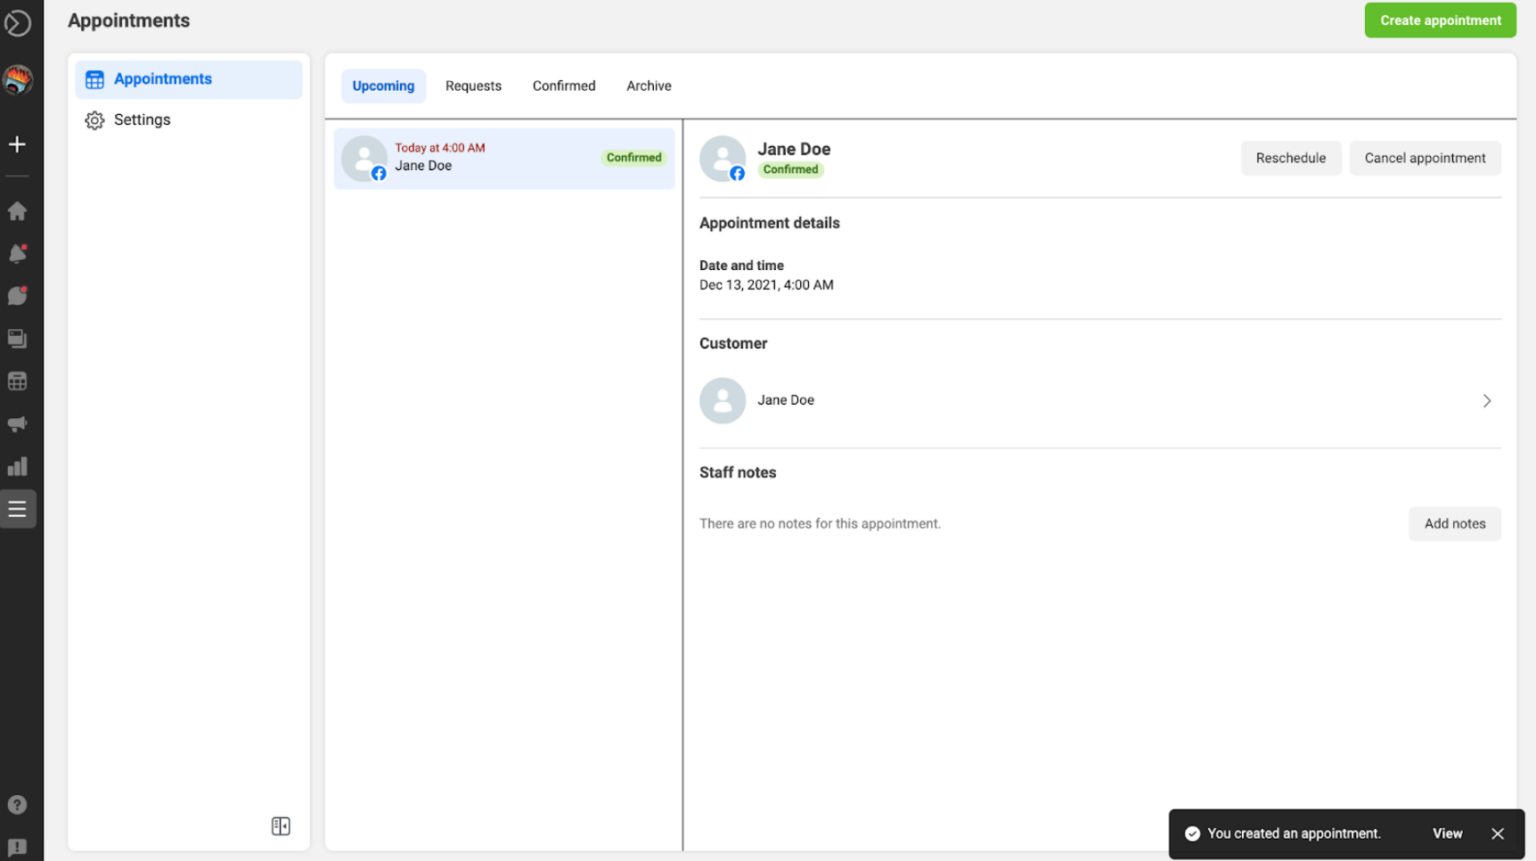
Task: Expand Jane Doe's customer details chevron
Action: [1487, 400]
